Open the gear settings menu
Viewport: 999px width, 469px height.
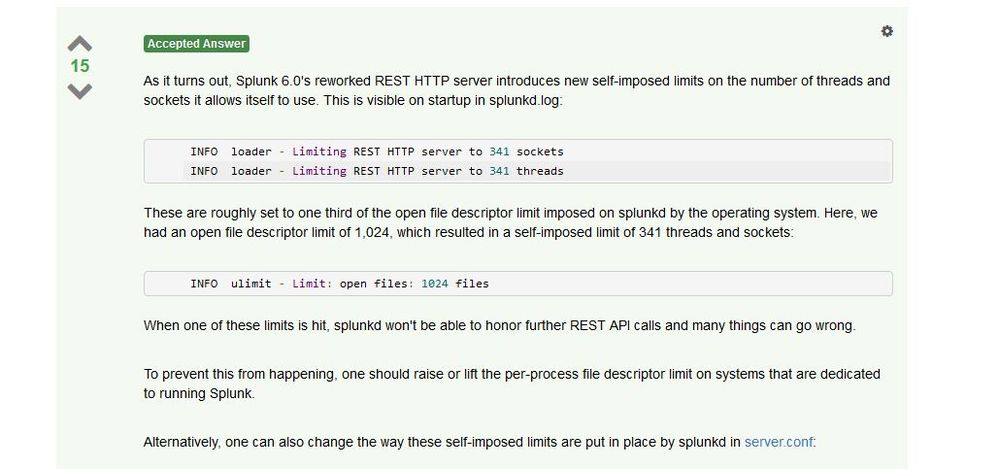pyautogui.click(x=887, y=31)
